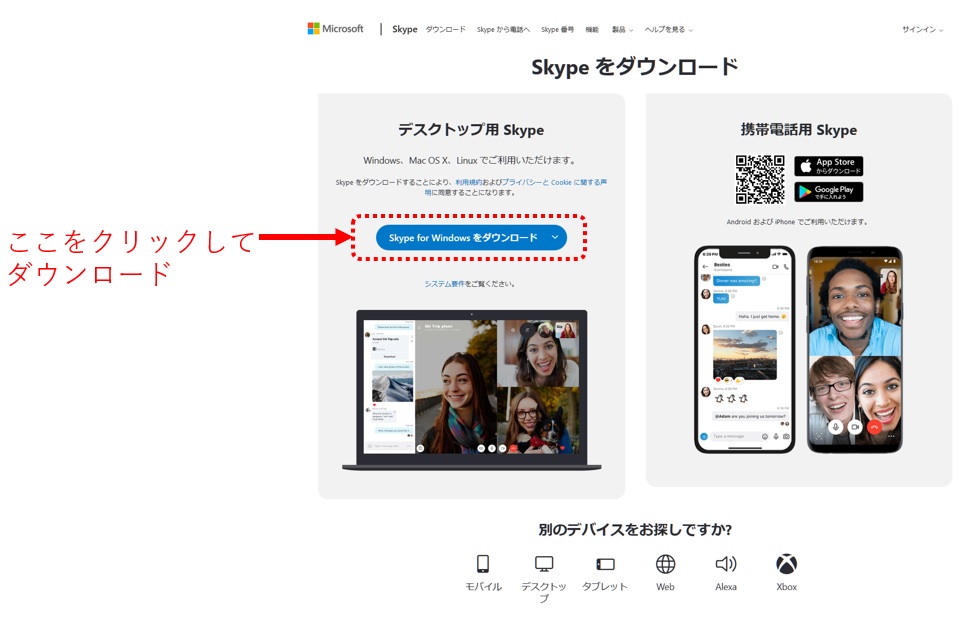Click the mobile device icon
Screen dimensions: 972x623
click(483, 564)
